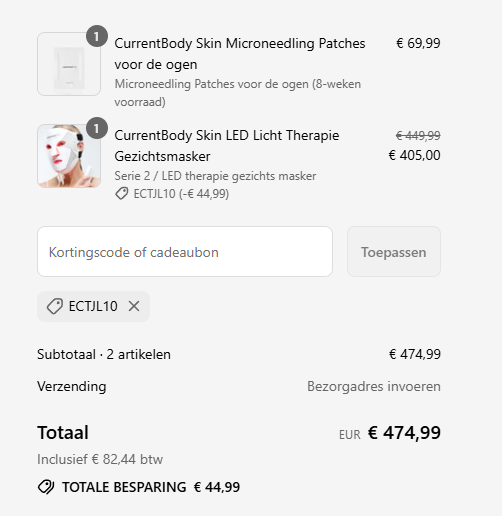502x516 pixels.
Task: Click the tag icon in ECTJL10 chip
Action: click(55, 306)
